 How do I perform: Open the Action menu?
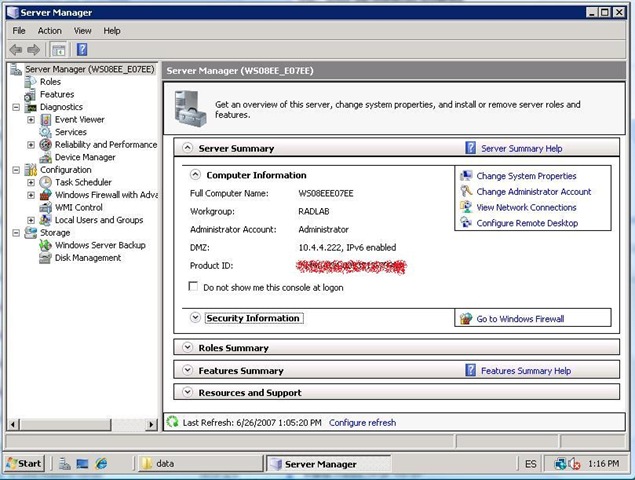coord(49,31)
